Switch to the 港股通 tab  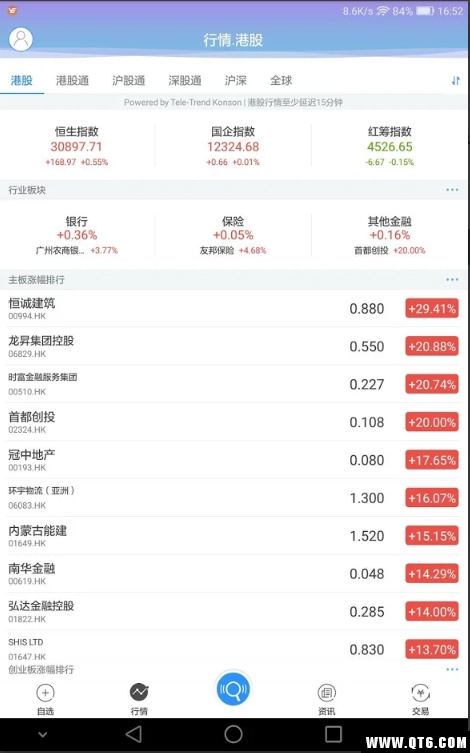[x=72, y=80]
